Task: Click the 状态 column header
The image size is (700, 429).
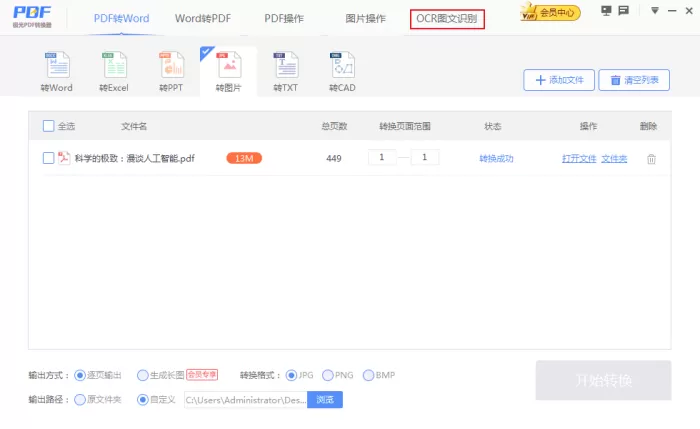Action: coord(493,126)
